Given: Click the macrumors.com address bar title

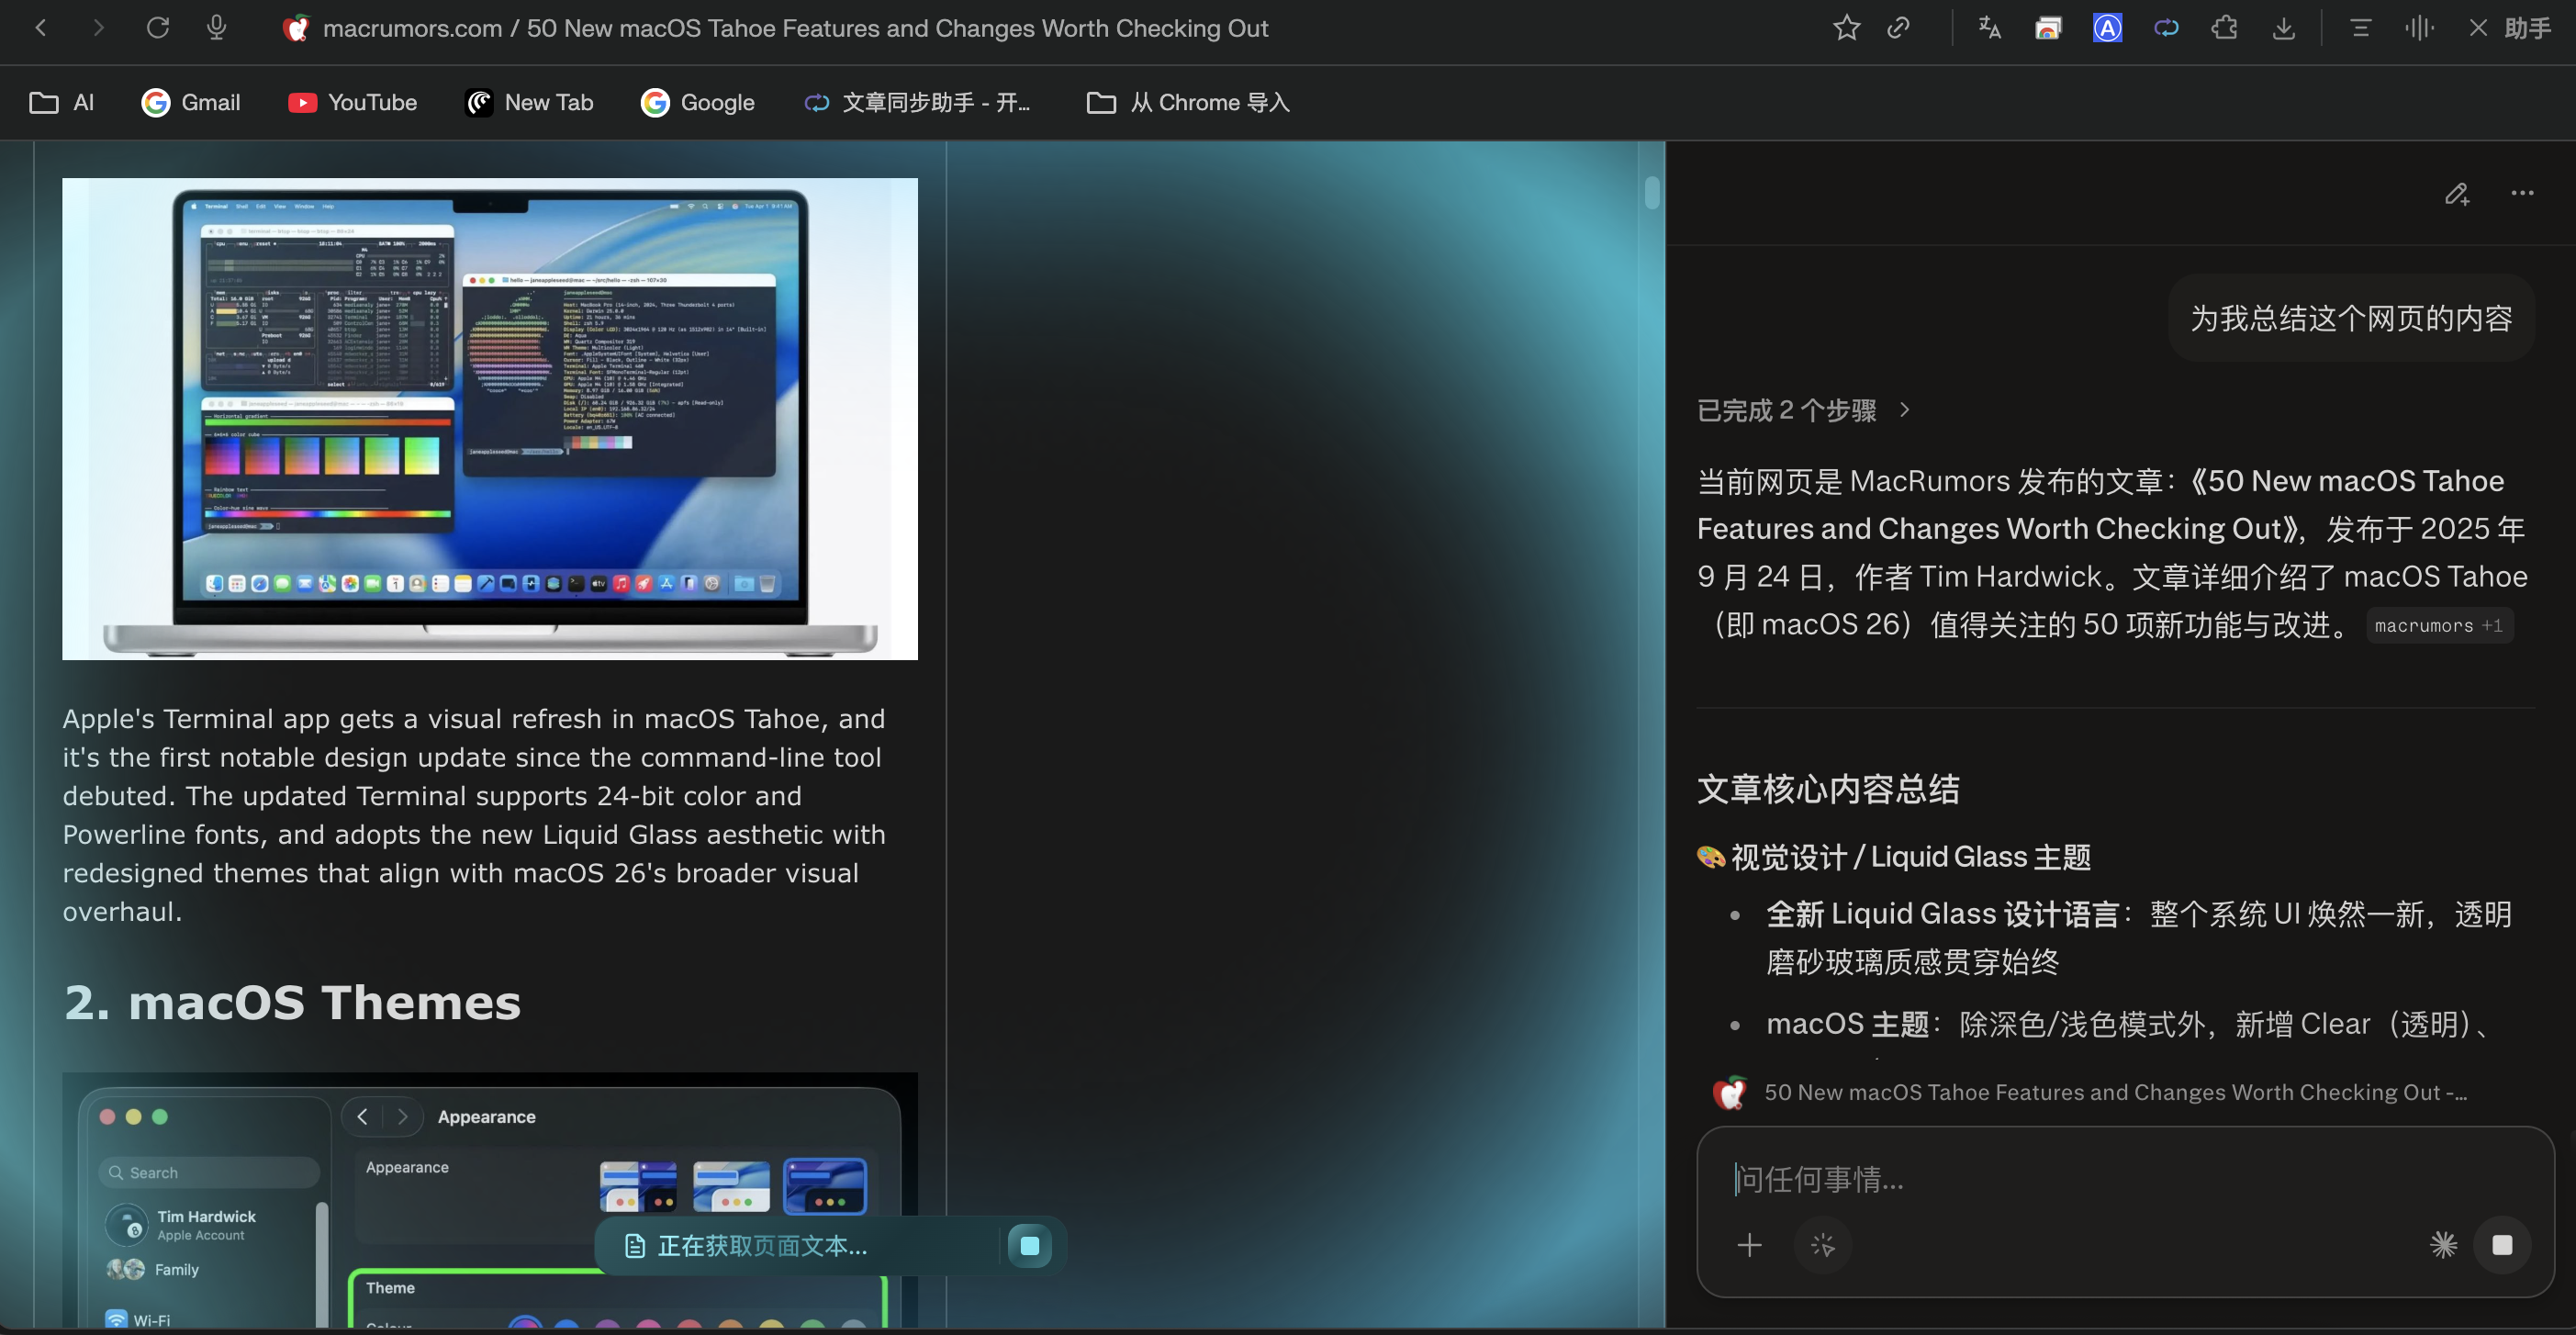Looking at the screenshot, I should coord(795,28).
